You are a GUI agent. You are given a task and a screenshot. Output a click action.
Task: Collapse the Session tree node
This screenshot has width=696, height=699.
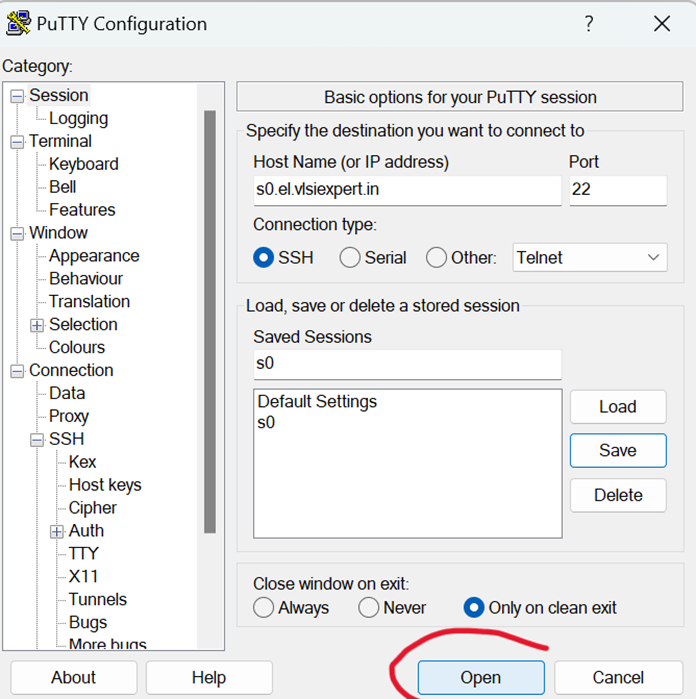(x=17, y=96)
